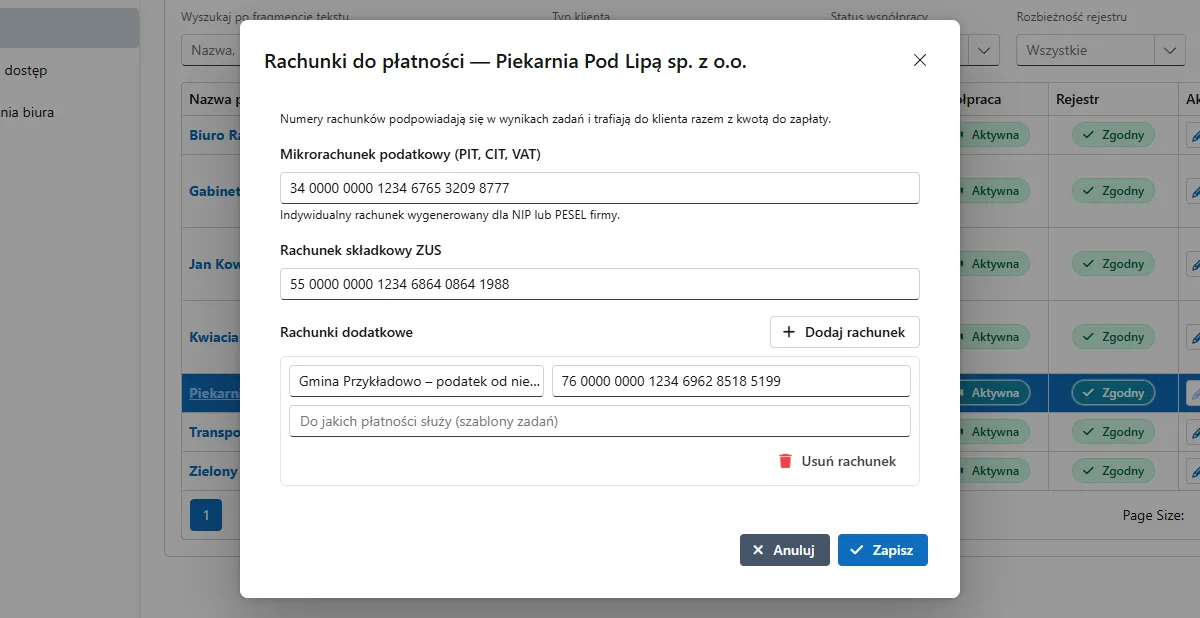Click the X icon on Anuluj

coord(758,550)
